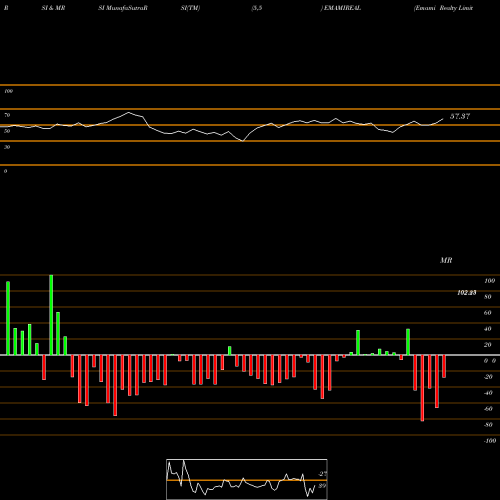
Task: Click RSI axis label 100
Action: point(9,91)
